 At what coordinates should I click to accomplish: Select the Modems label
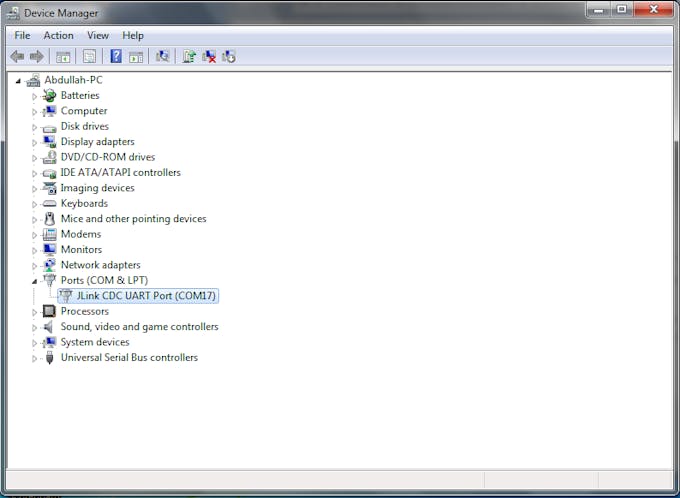81,234
